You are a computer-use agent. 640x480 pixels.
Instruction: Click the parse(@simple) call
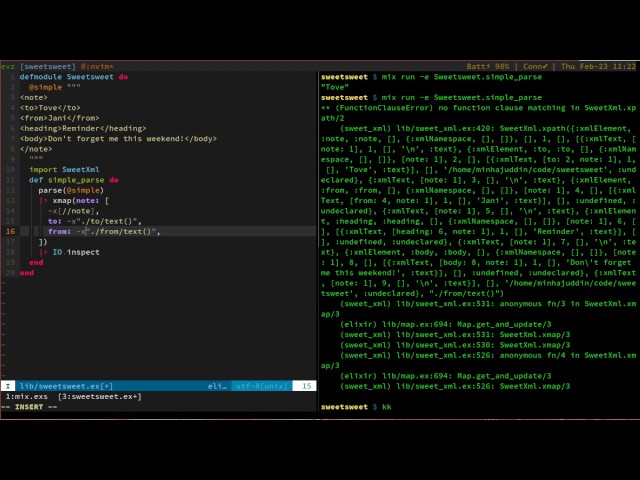(71, 190)
